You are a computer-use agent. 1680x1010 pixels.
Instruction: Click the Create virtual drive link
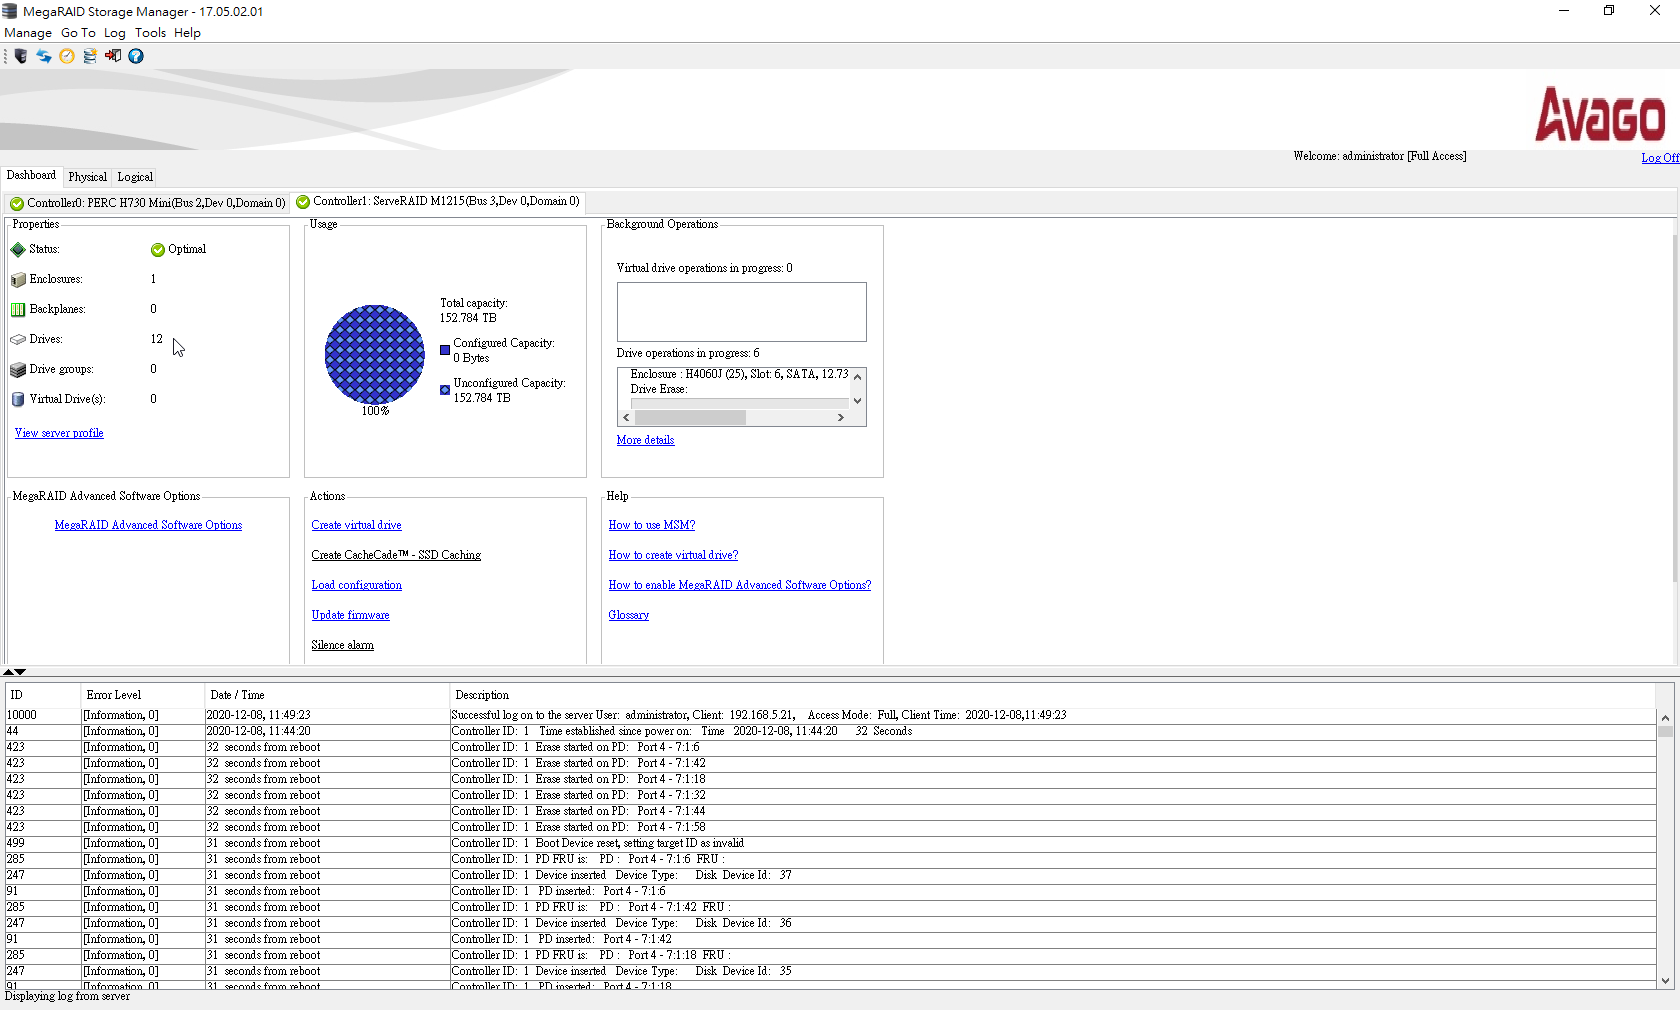tap(356, 525)
